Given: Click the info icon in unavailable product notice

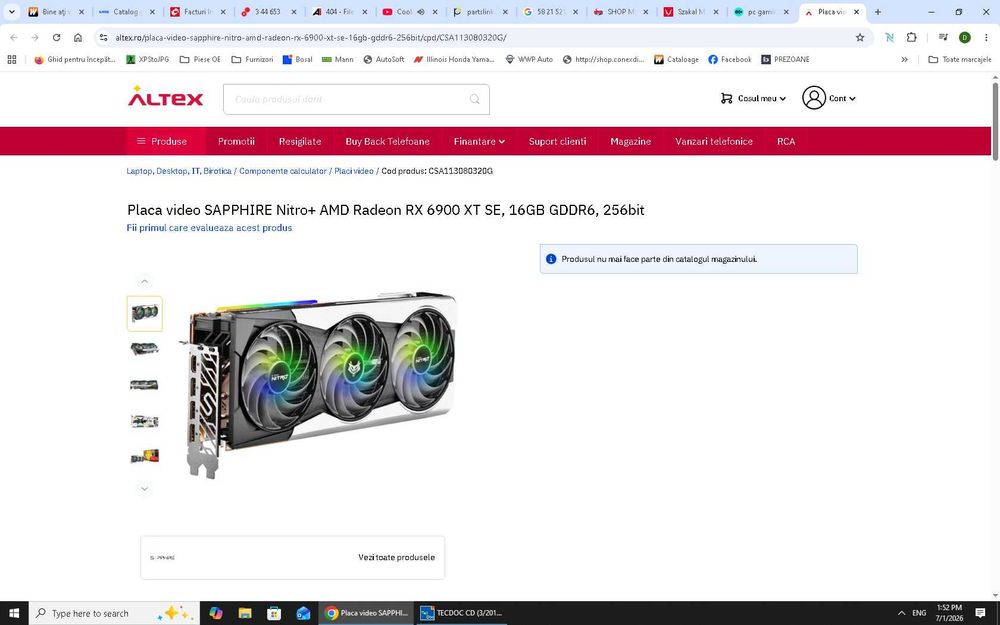Looking at the screenshot, I should coord(551,259).
